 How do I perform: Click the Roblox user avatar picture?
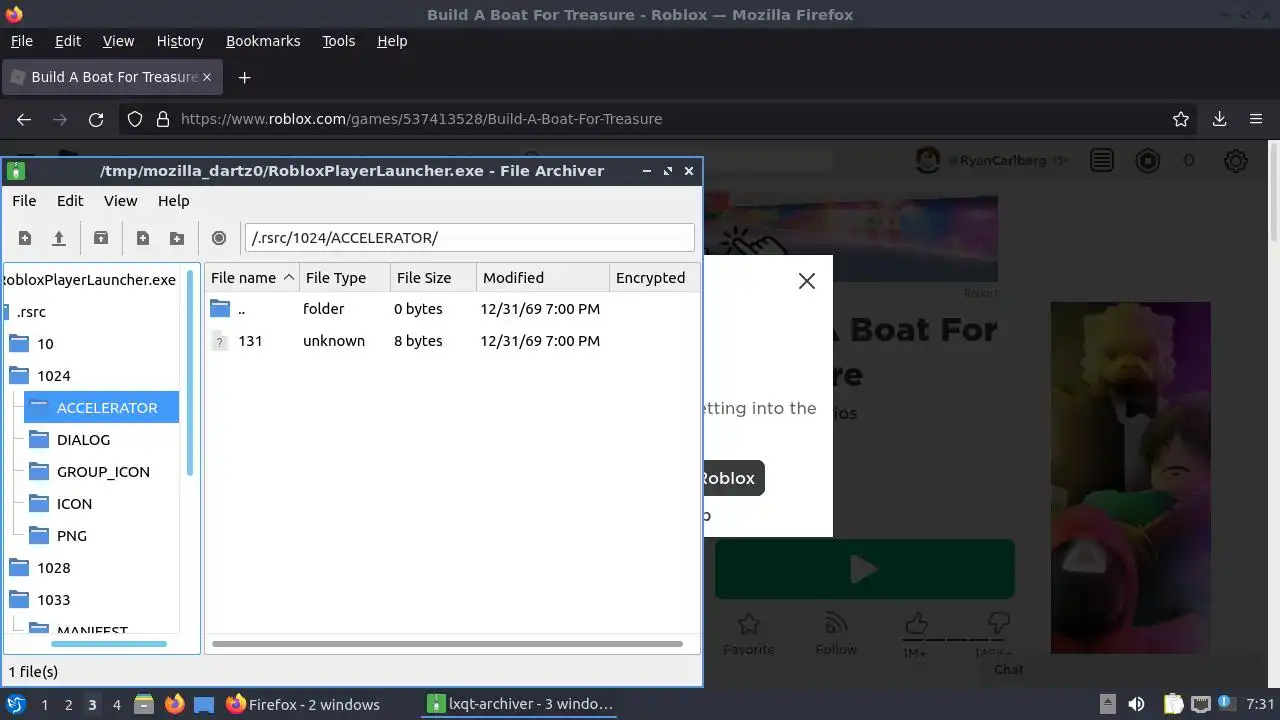[928, 160]
